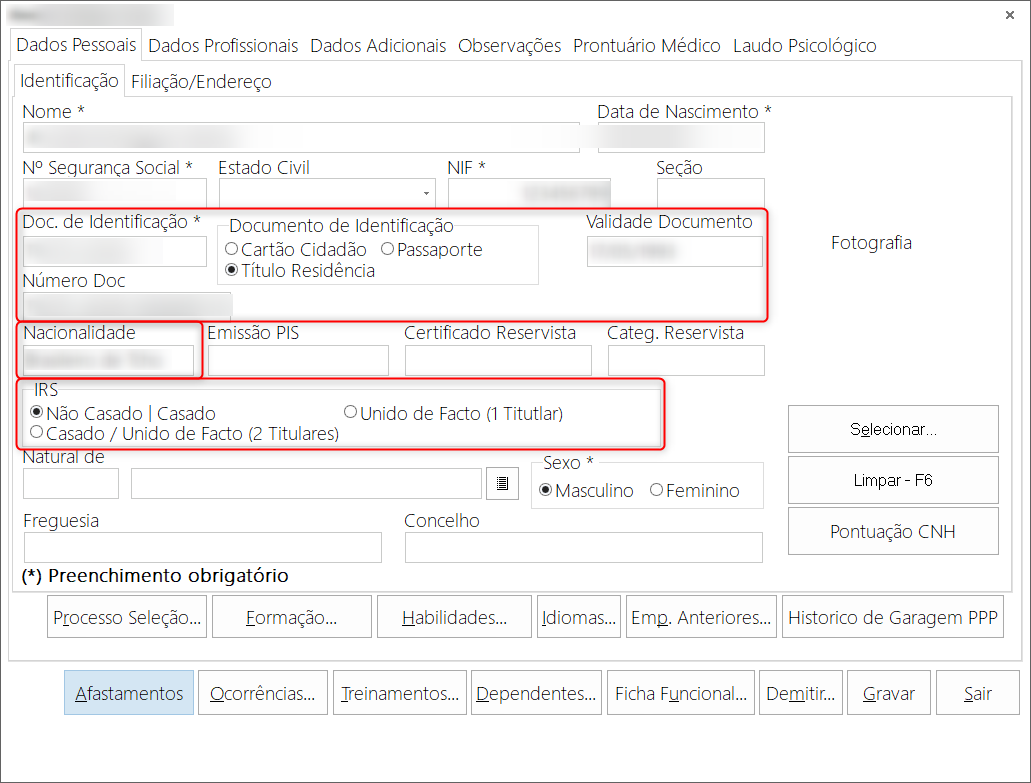Exit using the Sair button
This screenshot has height=783, width=1031.
978,693
